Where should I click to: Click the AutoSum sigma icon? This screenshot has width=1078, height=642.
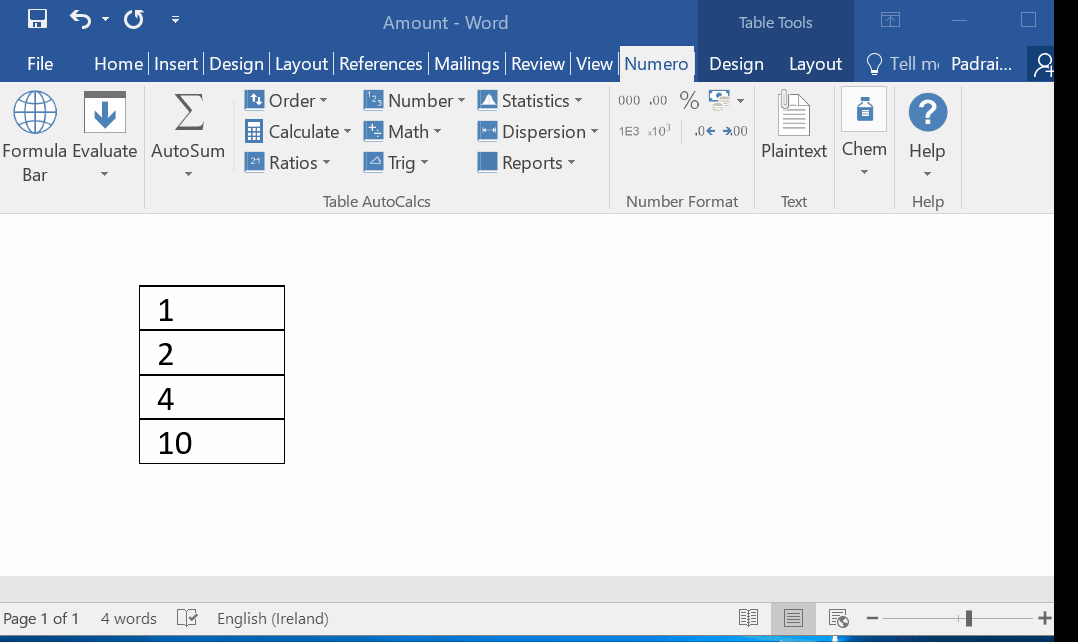[x=188, y=112]
